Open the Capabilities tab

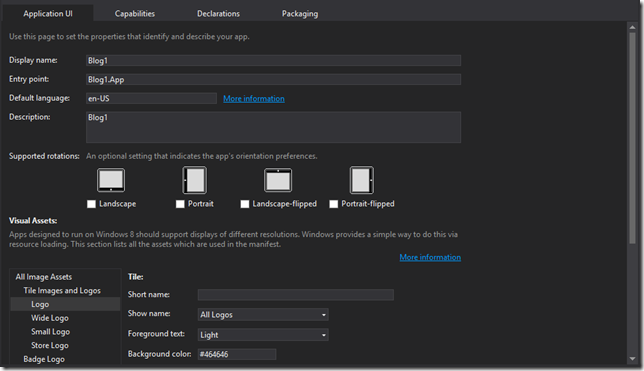pyautogui.click(x=135, y=14)
